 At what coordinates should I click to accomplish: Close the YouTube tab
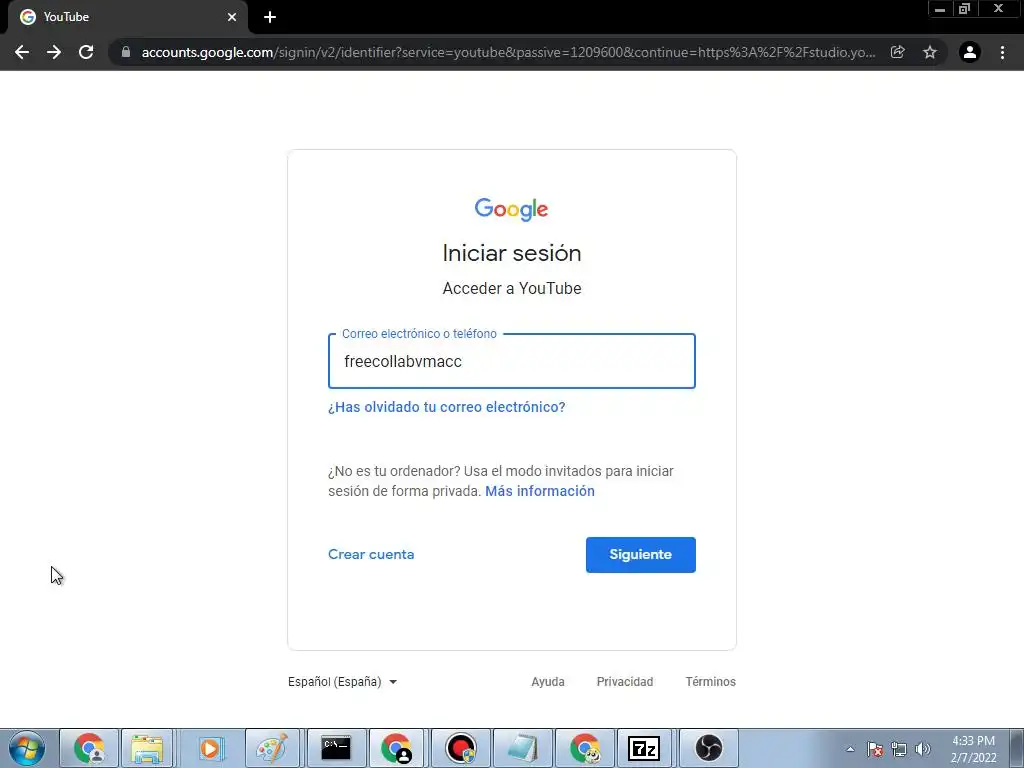pos(232,17)
